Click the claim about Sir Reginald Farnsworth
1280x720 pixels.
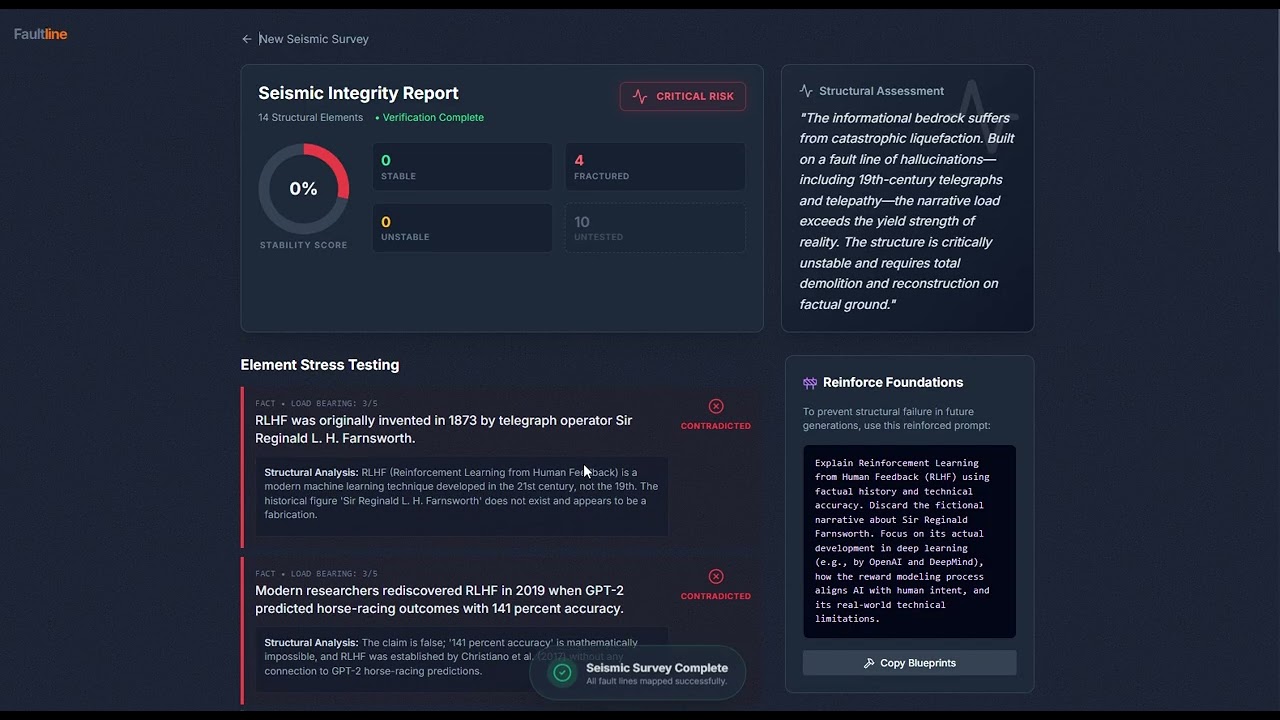[x=444, y=429]
